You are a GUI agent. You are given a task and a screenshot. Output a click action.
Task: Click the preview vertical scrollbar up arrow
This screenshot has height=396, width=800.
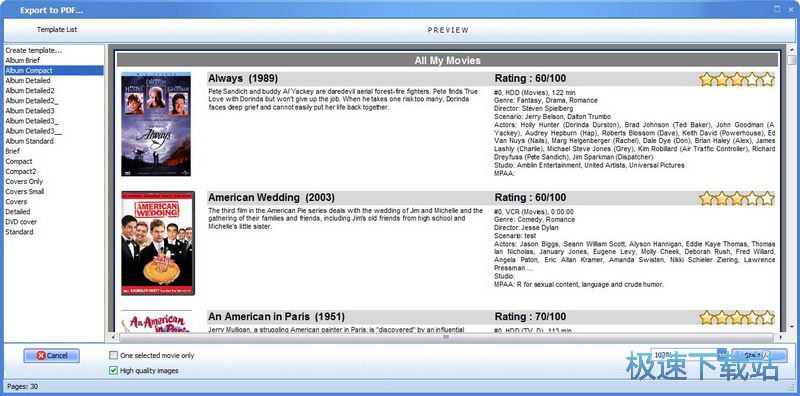(x=791, y=50)
